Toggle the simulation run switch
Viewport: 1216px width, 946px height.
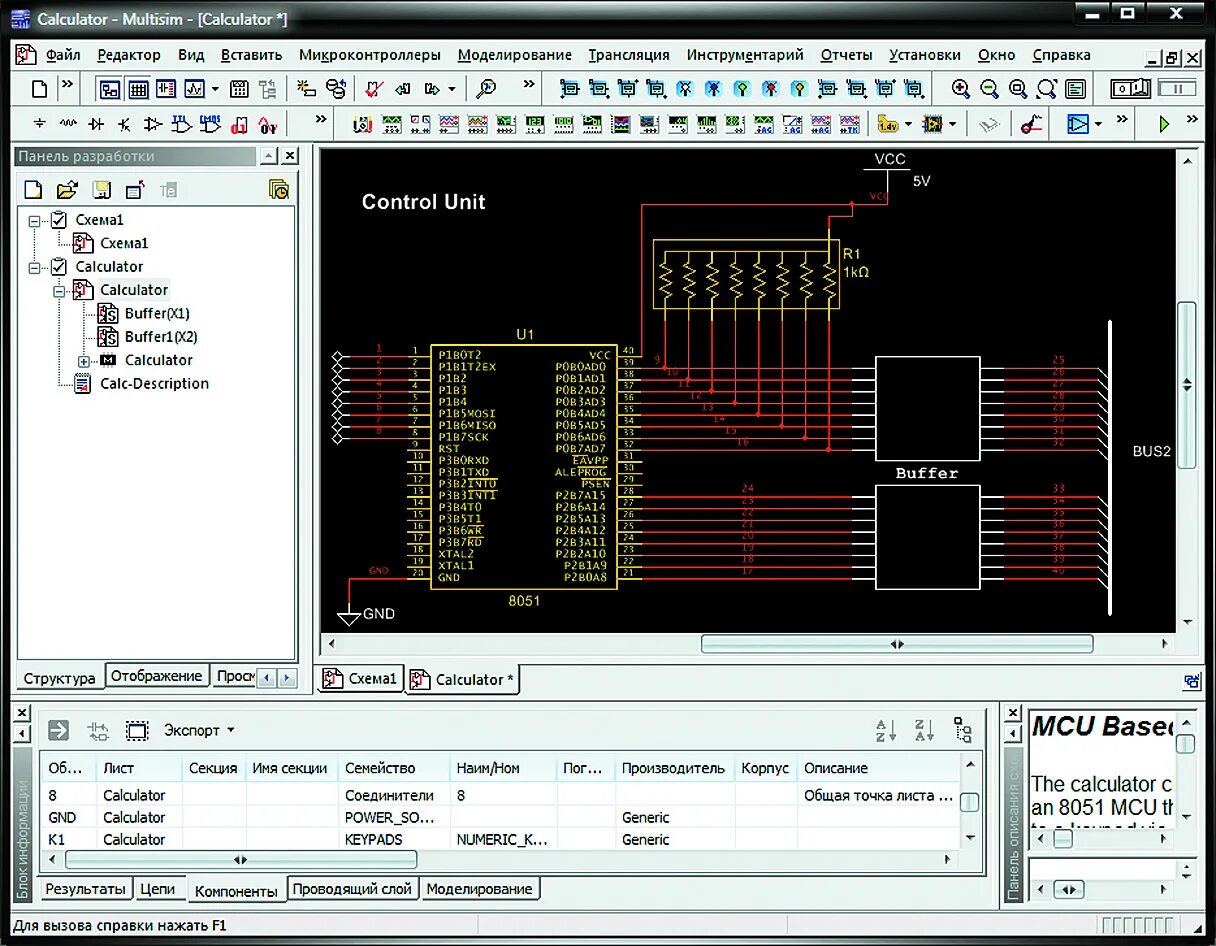tap(1131, 89)
